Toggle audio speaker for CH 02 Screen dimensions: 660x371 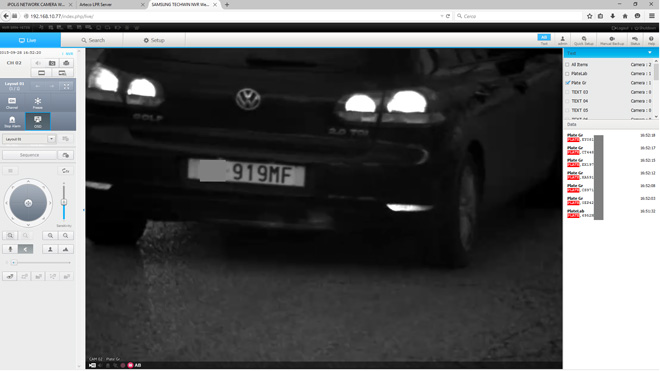click(x=38, y=63)
